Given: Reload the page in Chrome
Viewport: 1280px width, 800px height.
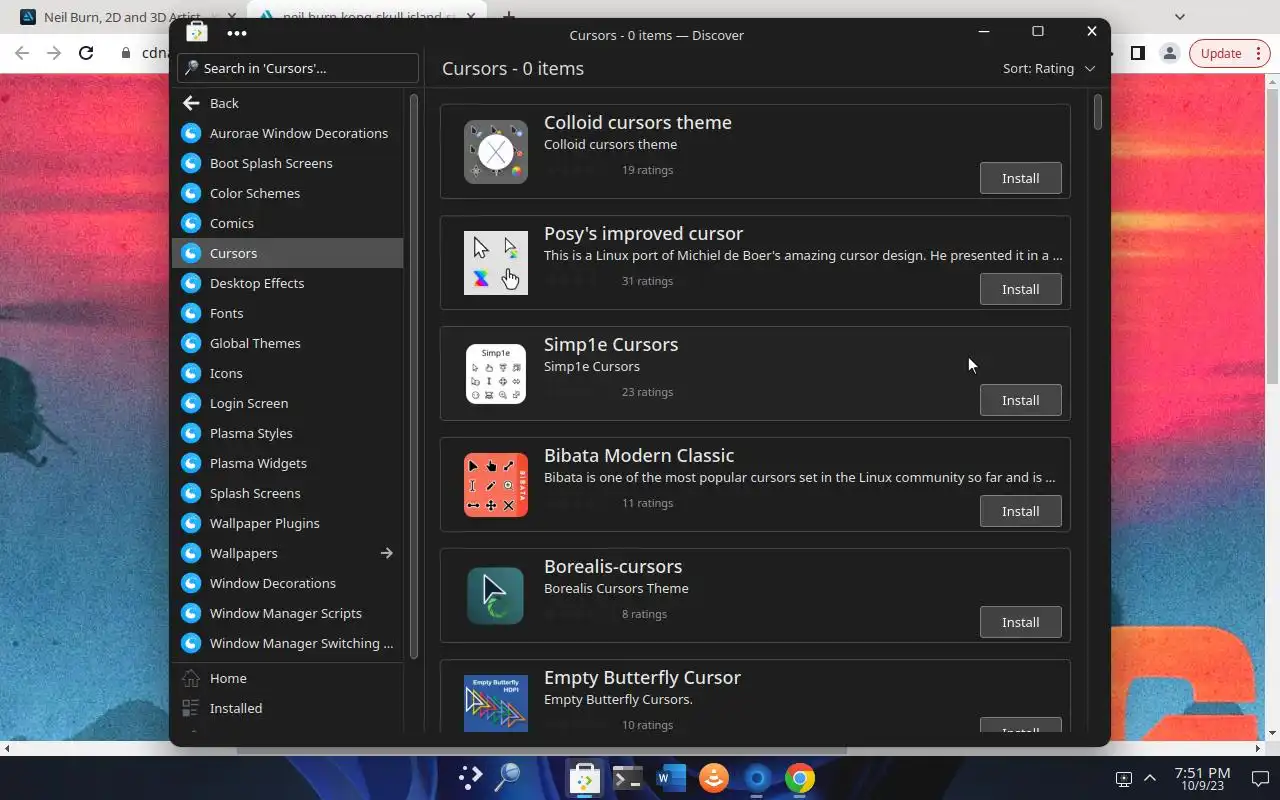Looking at the screenshot, I should pyautogui.click(x=86, y=53).
